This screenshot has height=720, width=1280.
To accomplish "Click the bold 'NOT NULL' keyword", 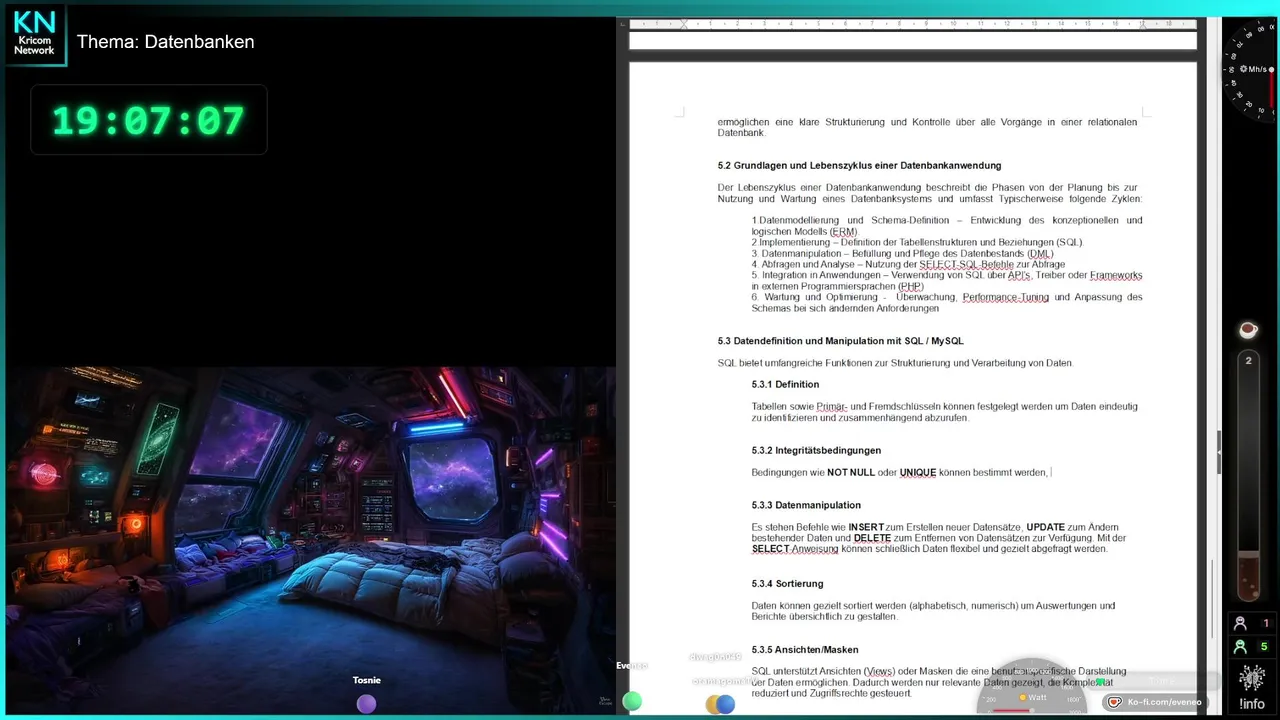I will pos(851,472).
